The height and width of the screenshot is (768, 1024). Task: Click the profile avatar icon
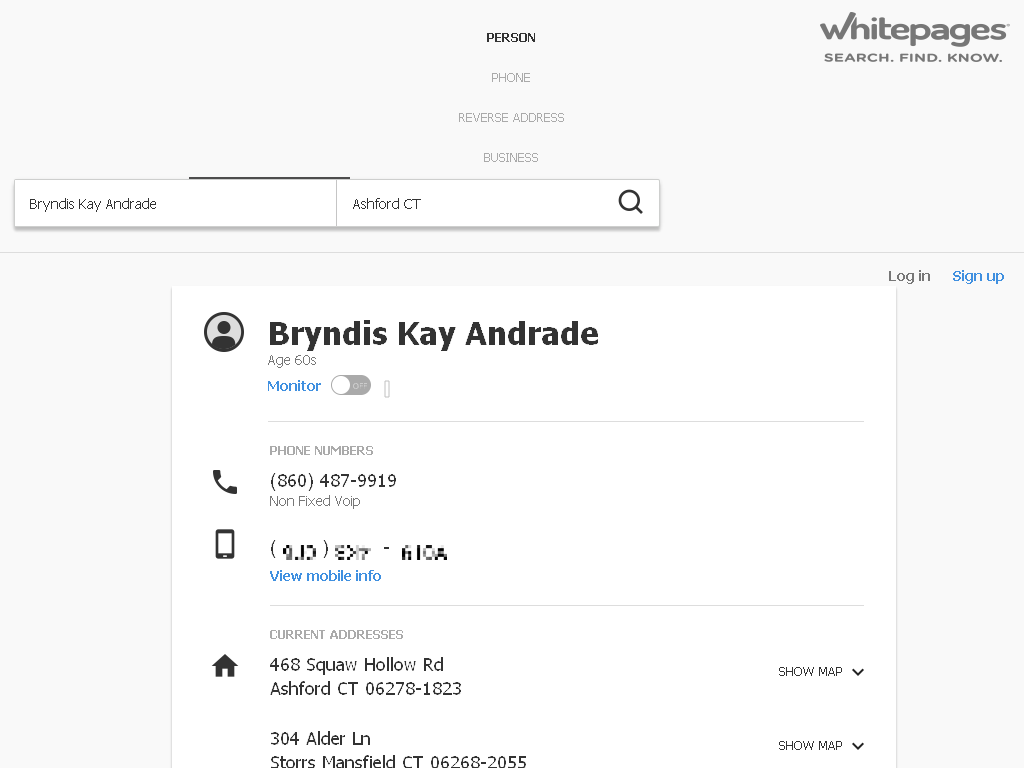click(224, 332)
